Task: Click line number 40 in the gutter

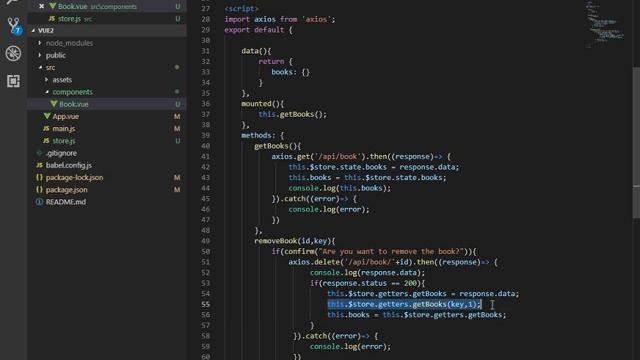Action: click(206, 146)
